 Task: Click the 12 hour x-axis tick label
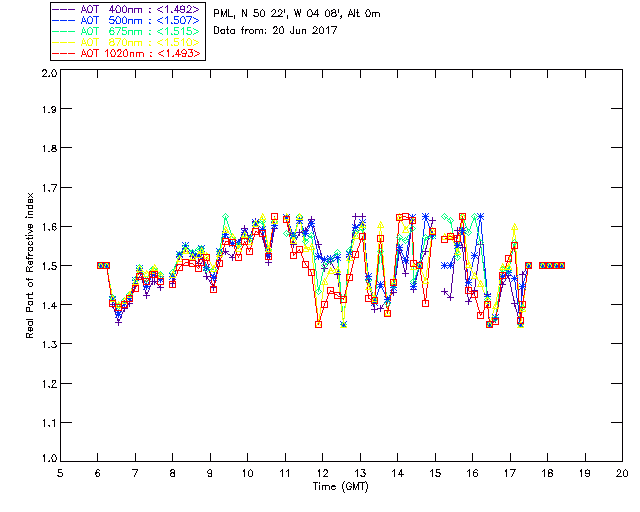[x=322, y=474]
